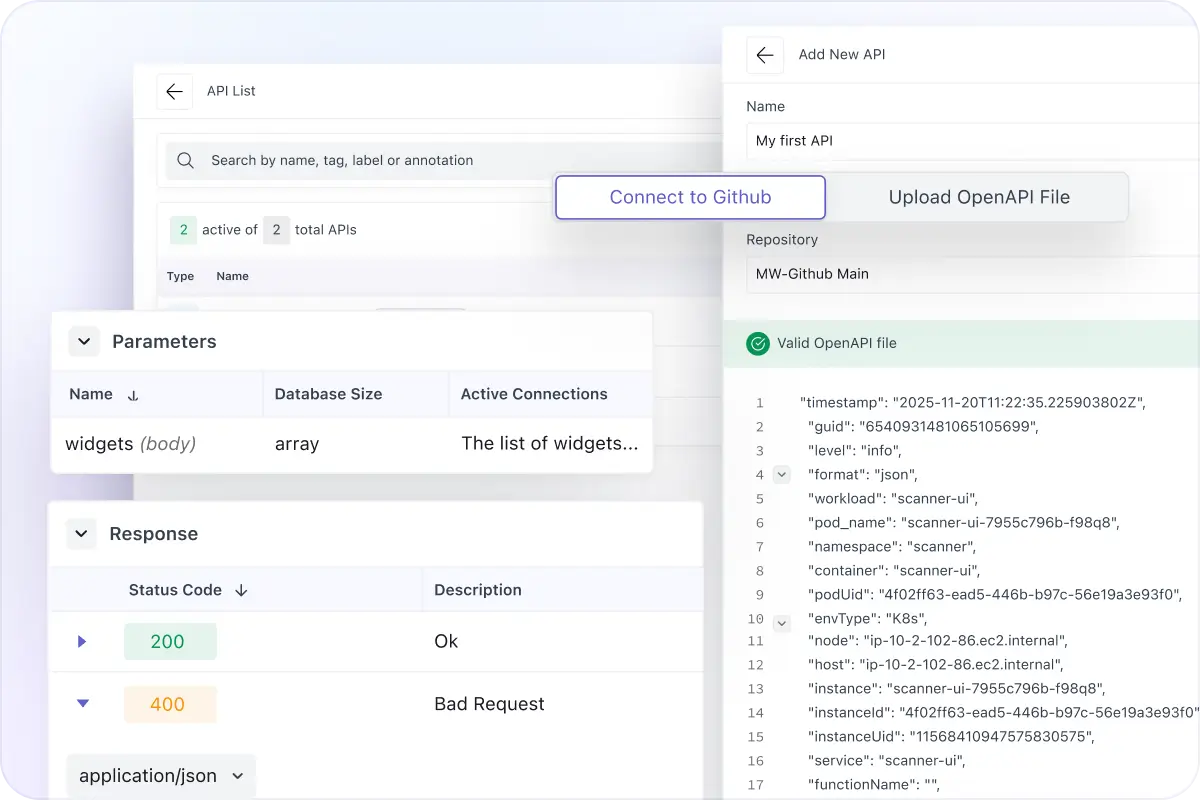Expand line 4 in the OpenAPI file viewer
1200x800 pixels.
coord(782,474)
